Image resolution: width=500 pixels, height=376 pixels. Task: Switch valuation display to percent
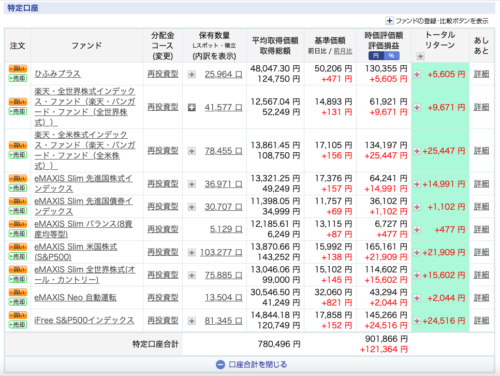[392, 56]
